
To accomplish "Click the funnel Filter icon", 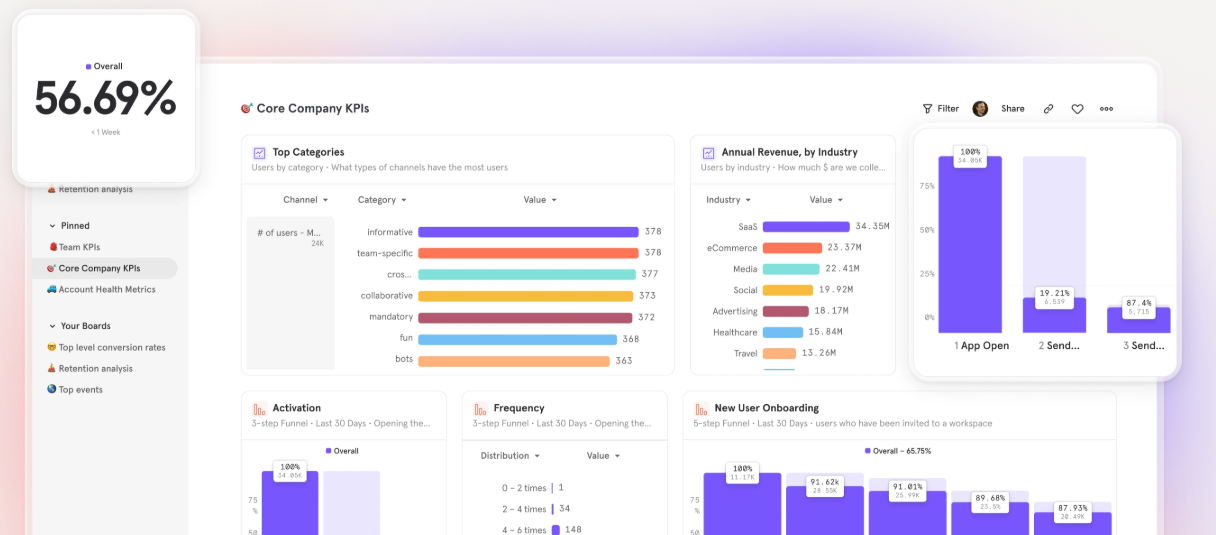I will click(x=927, y=109).
